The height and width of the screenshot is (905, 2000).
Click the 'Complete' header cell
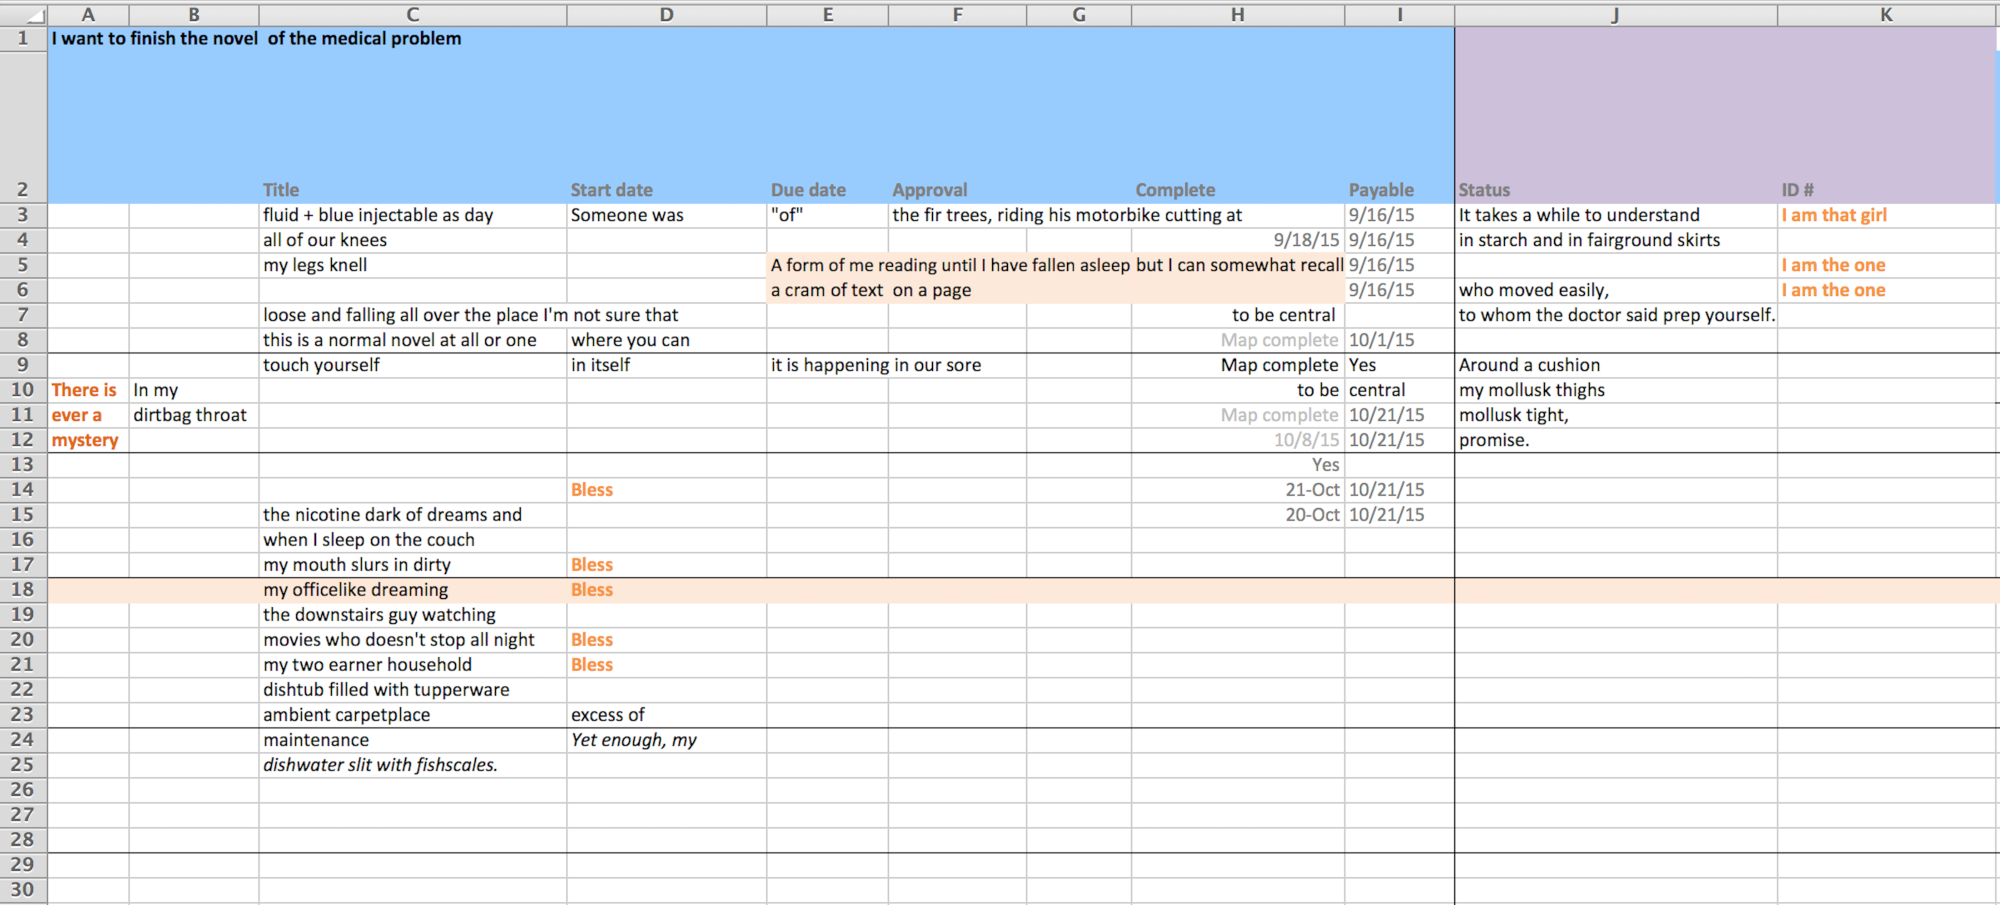click(x=1238, y=190)
